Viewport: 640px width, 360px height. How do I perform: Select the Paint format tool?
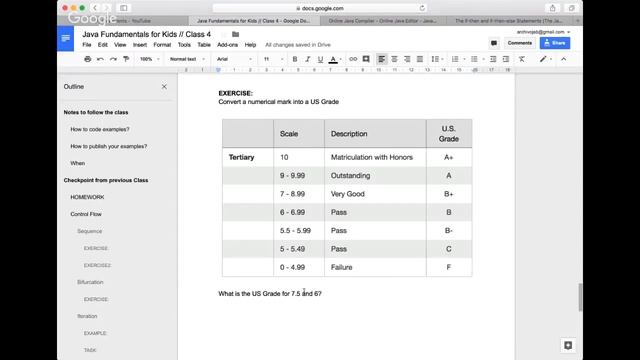click(126, 59)
